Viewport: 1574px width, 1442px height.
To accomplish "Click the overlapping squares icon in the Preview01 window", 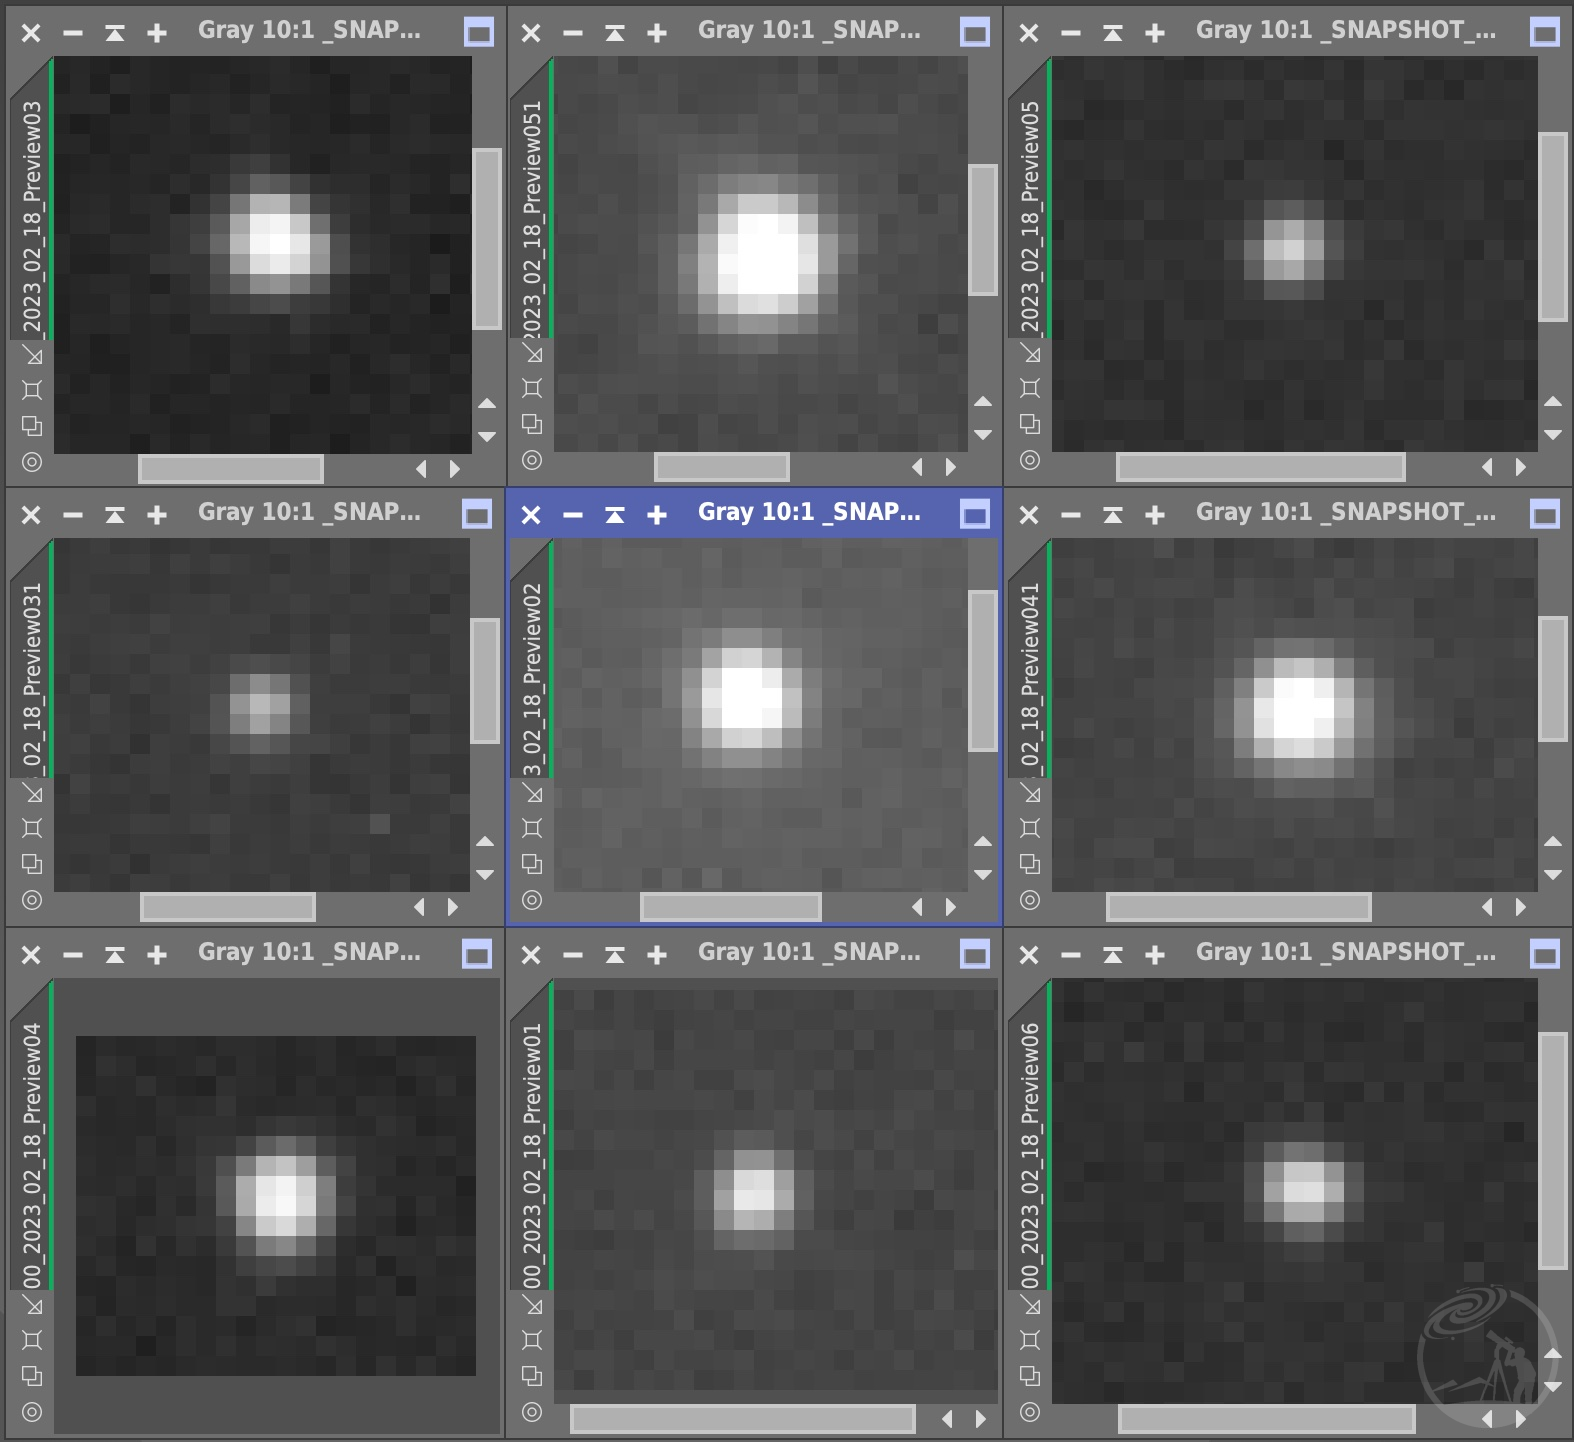I will [532, 1376].
